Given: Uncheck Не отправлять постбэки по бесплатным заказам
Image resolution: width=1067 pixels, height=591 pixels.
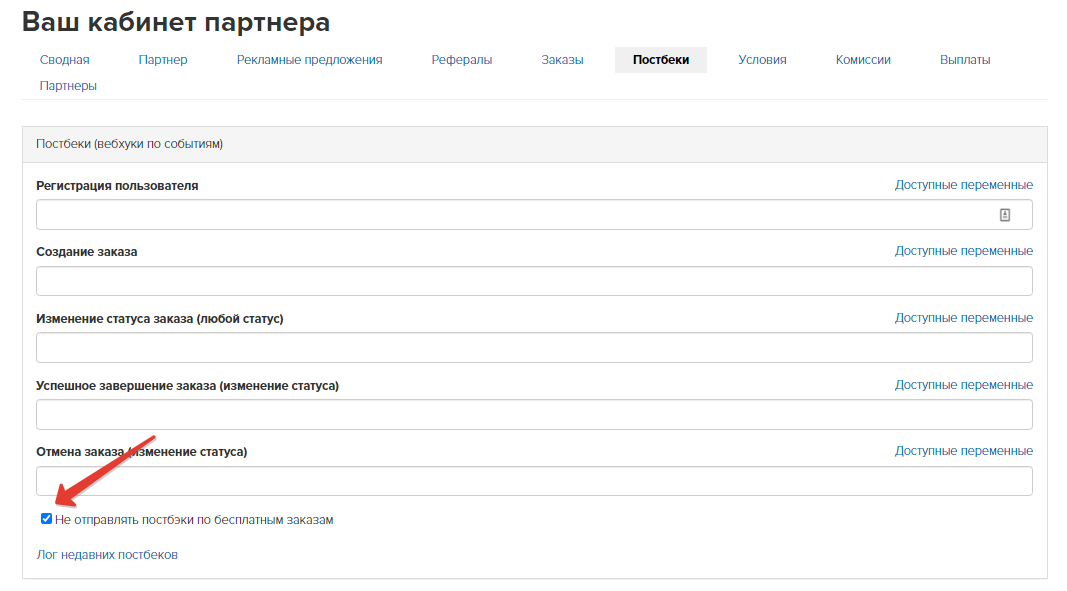Looking at the screenshot, I should pyautogui.click(x=46, y=519).
